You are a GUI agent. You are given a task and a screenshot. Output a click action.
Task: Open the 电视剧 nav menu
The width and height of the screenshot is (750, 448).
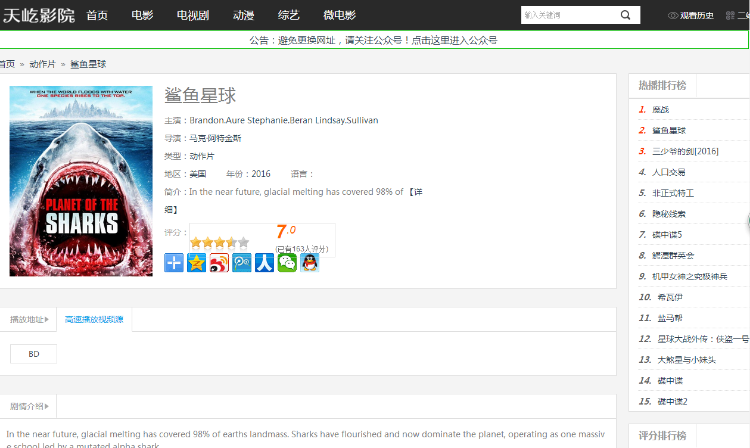pos(193,15)
